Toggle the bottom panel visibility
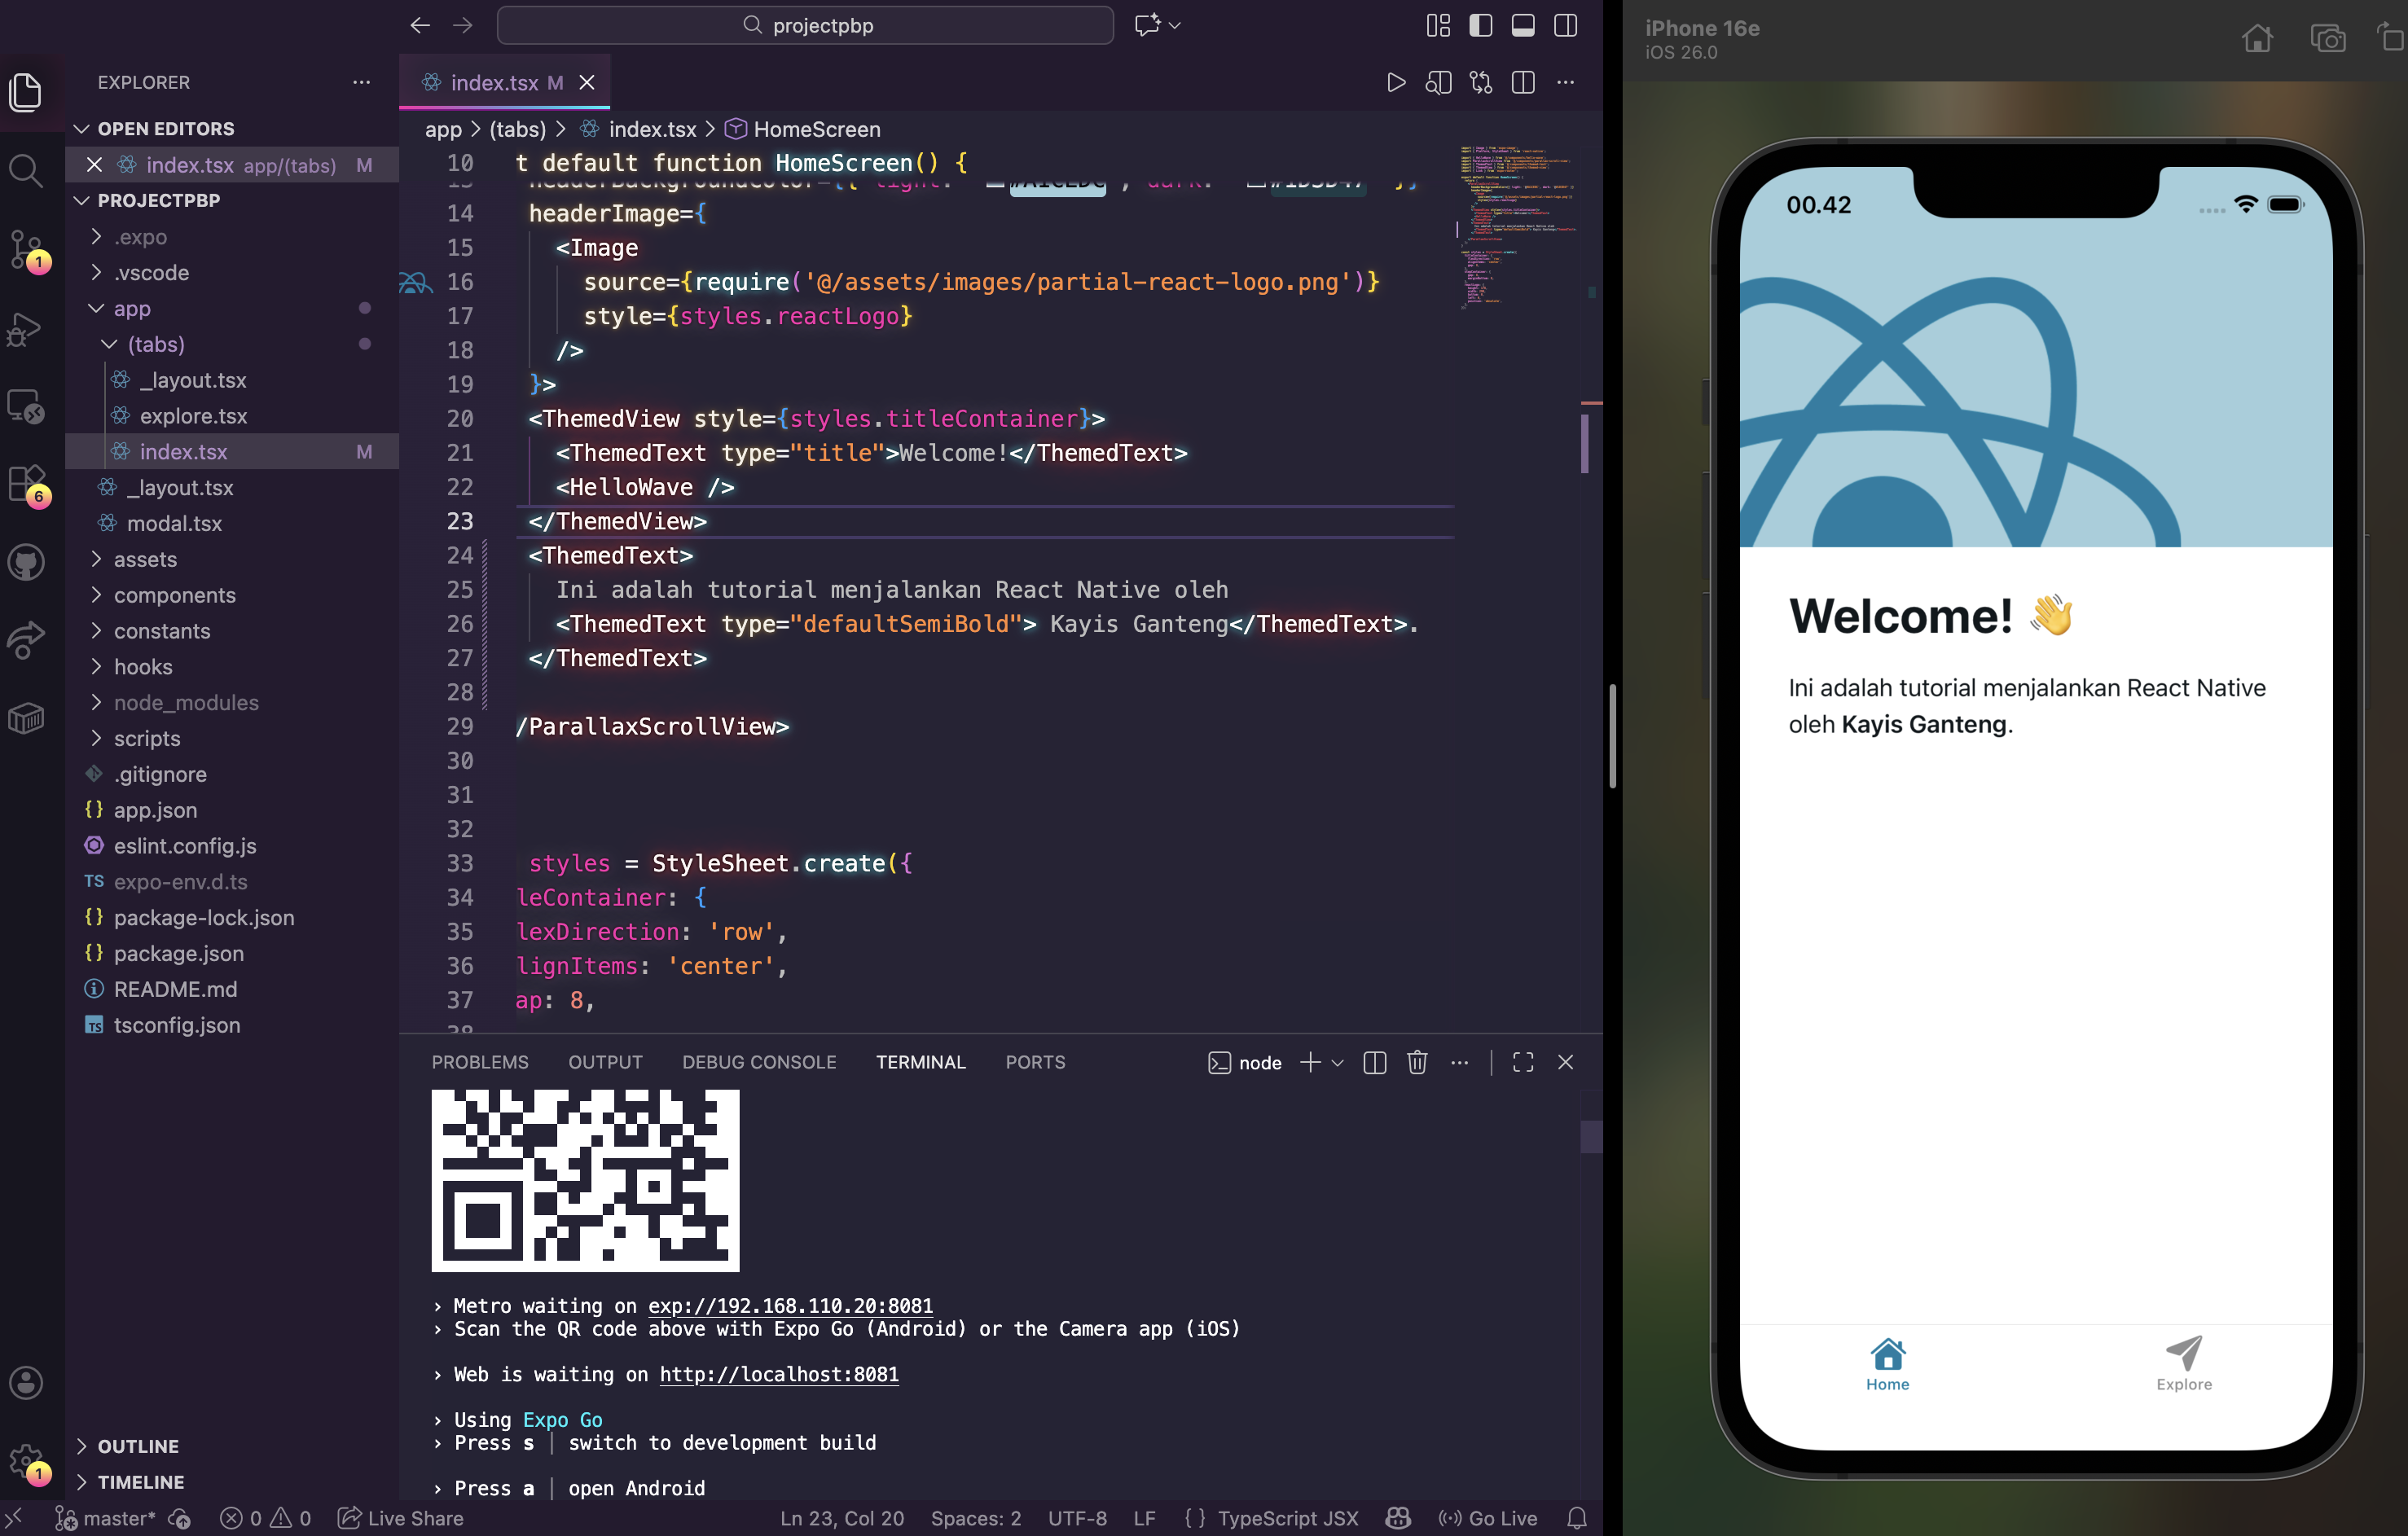Screen dimensions: 2408x1536 (1523, 26)
